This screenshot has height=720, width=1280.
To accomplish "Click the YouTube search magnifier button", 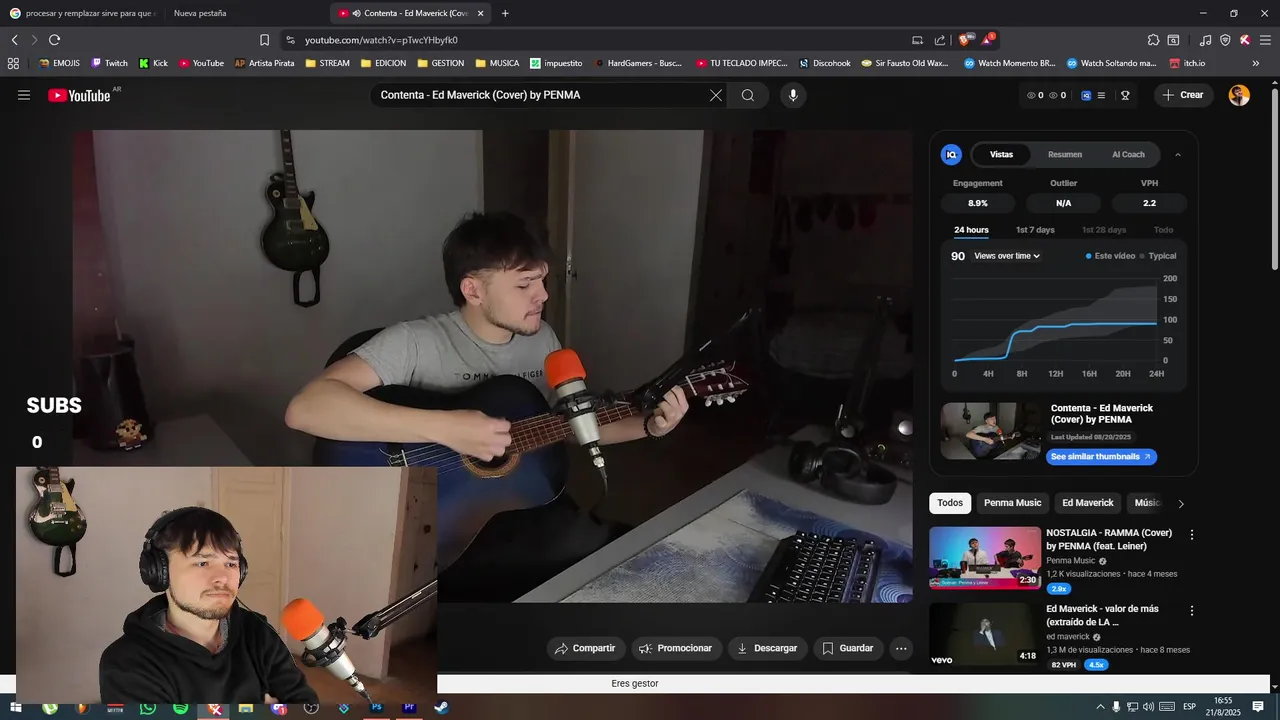I will pyautogui.click(x=748, y=95).
